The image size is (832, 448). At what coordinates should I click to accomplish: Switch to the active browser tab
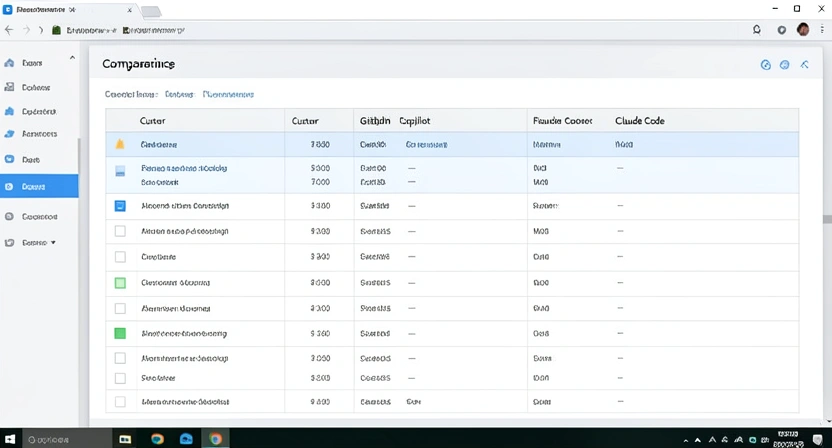pyautogui.click(x=69, y=10)
